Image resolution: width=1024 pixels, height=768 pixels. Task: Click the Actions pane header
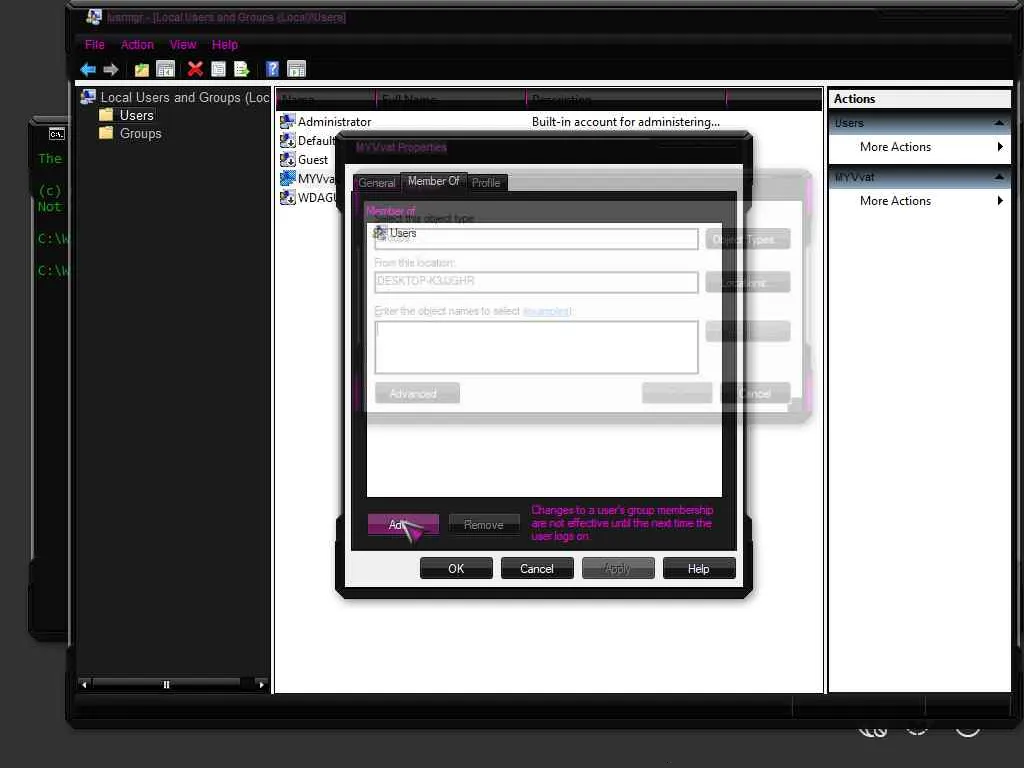[x=920, y=99]
